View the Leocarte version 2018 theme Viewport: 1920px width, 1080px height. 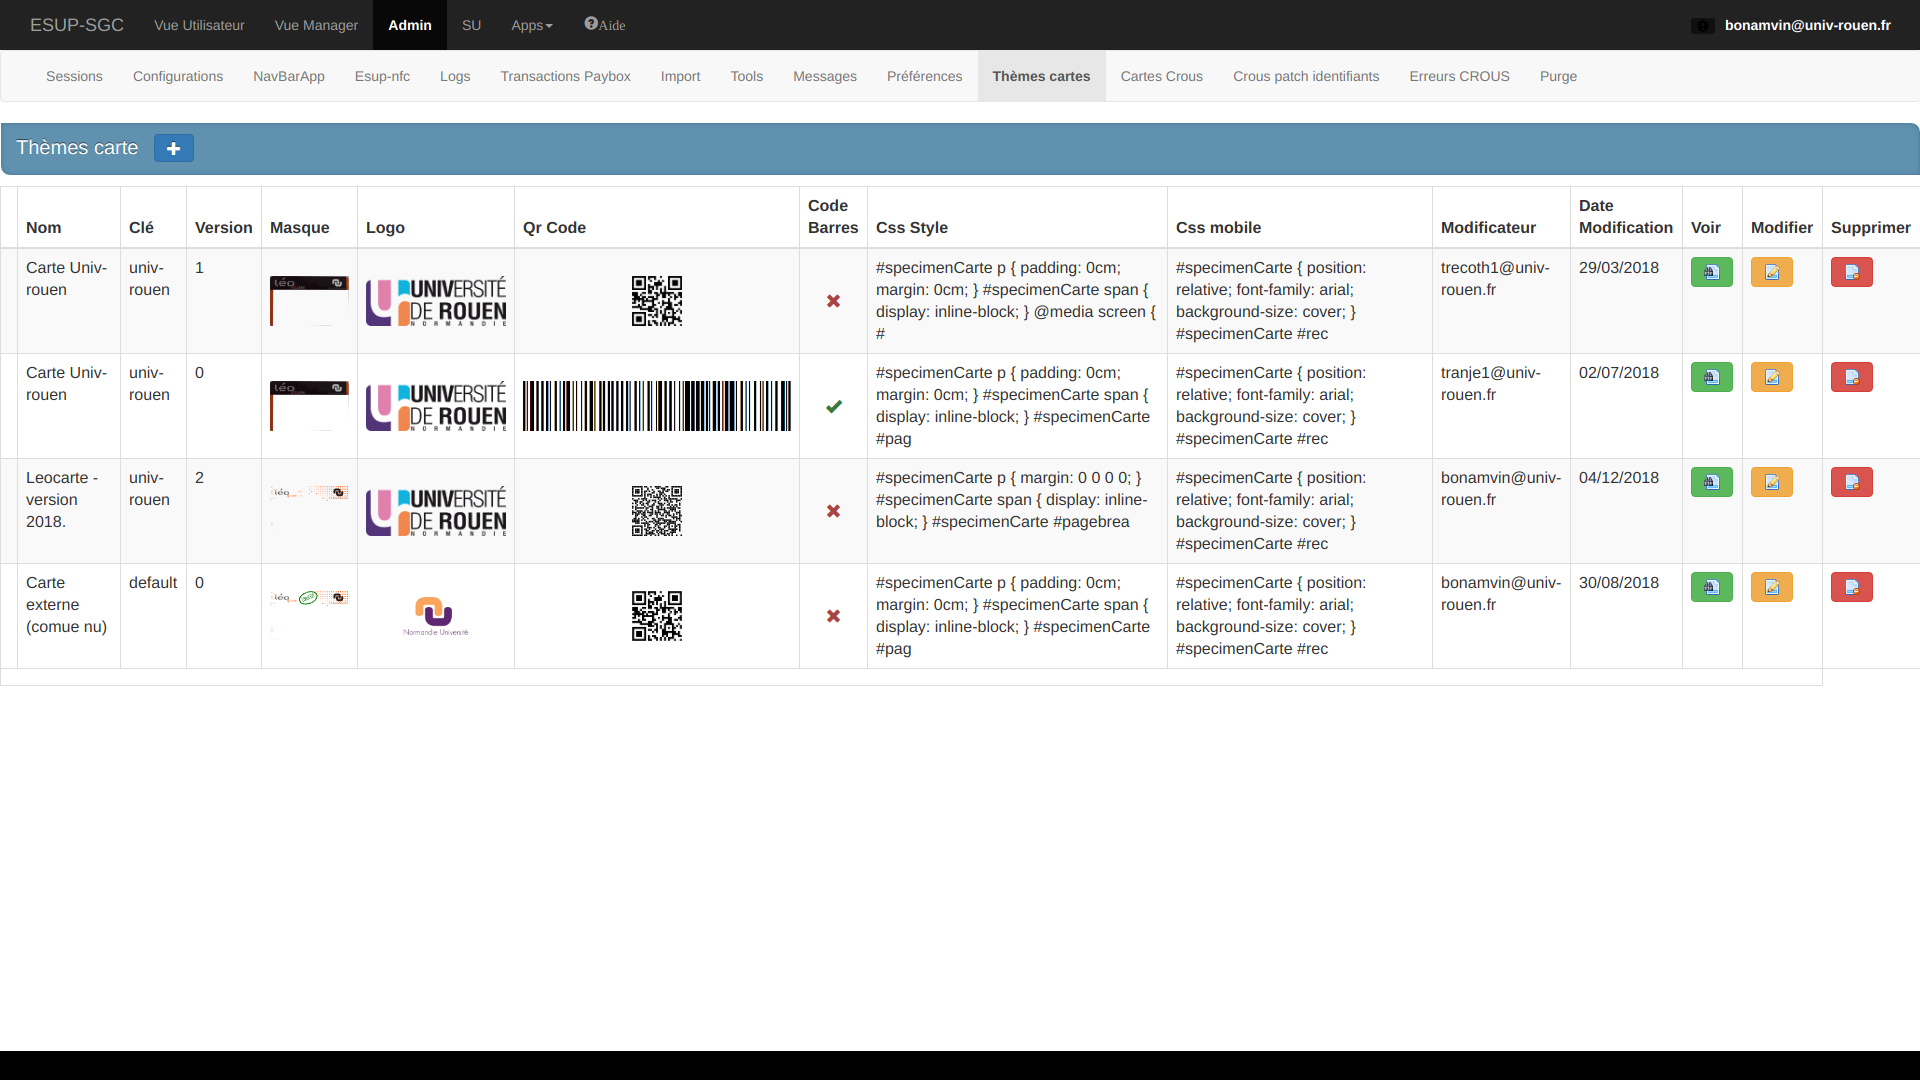pos(1711,482)
